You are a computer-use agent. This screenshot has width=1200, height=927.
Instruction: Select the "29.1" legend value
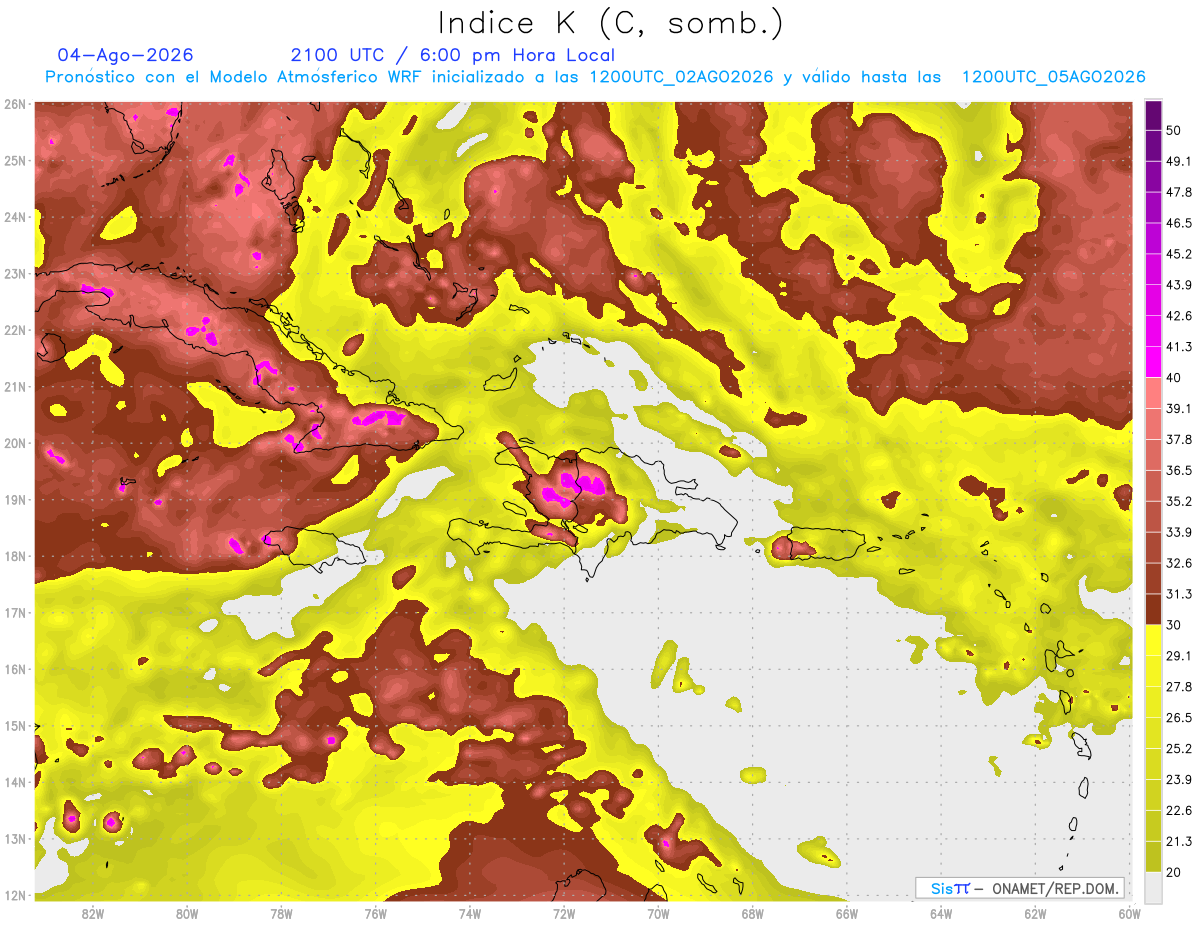[x=1179, y=656]
